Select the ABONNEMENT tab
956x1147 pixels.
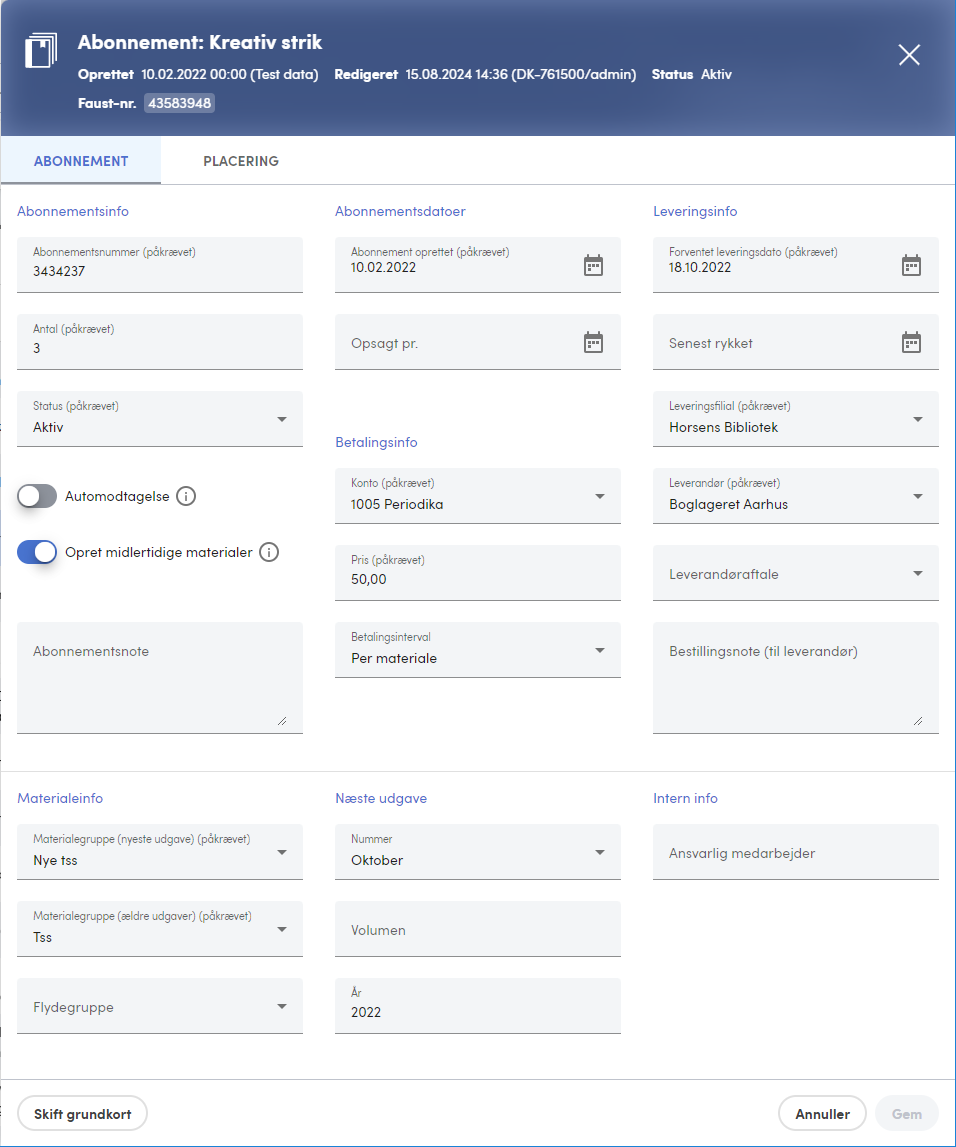[x=81, y=161]
